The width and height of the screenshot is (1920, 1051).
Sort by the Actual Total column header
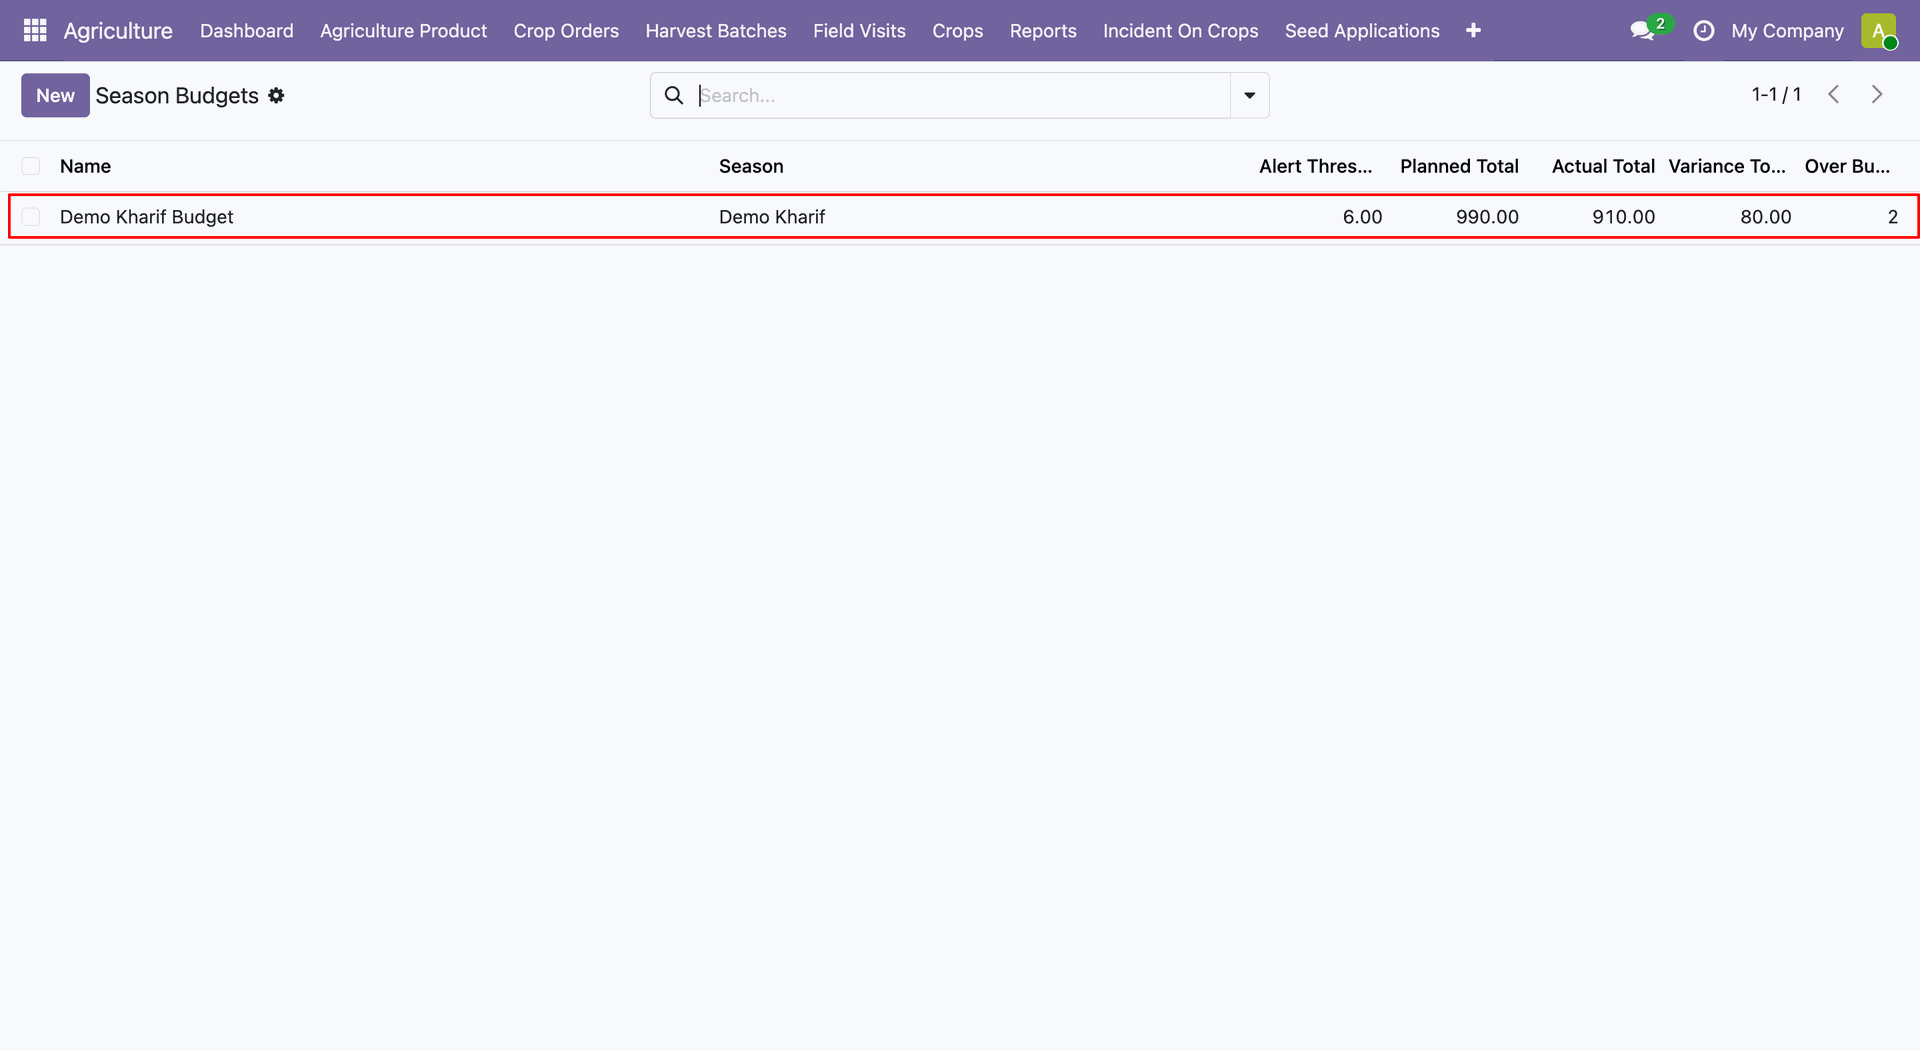click(x=1603, y=166)
